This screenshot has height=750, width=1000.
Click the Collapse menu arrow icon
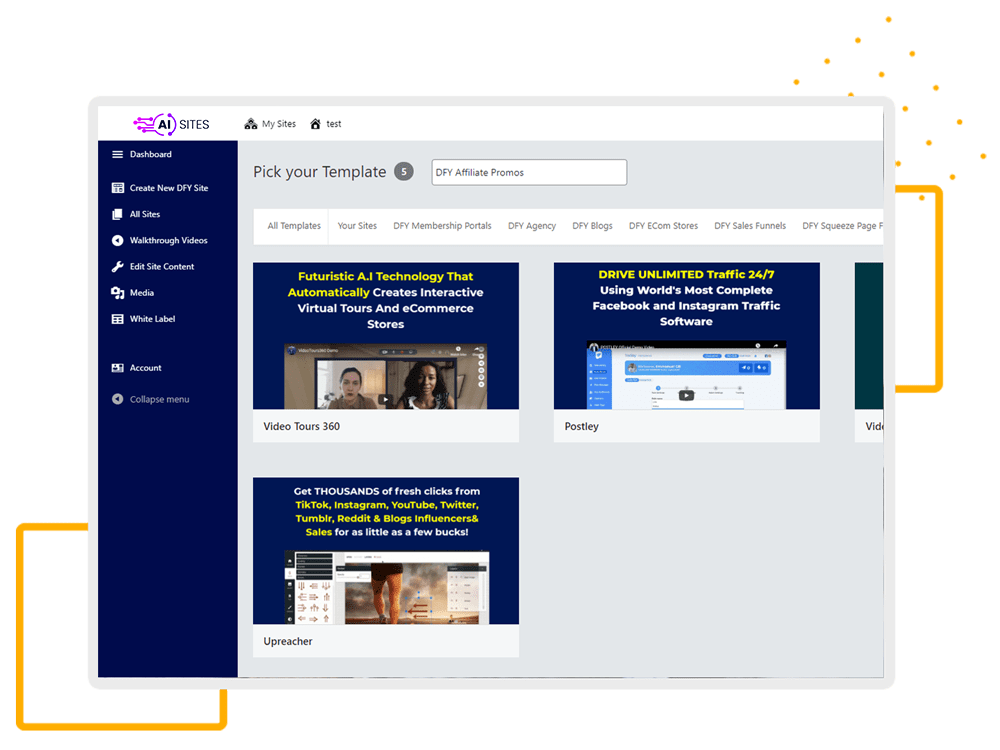click(x=117, y=399)
